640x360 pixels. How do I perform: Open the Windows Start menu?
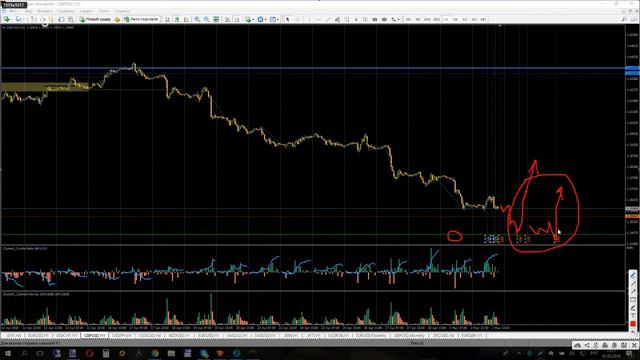(7, 353)
